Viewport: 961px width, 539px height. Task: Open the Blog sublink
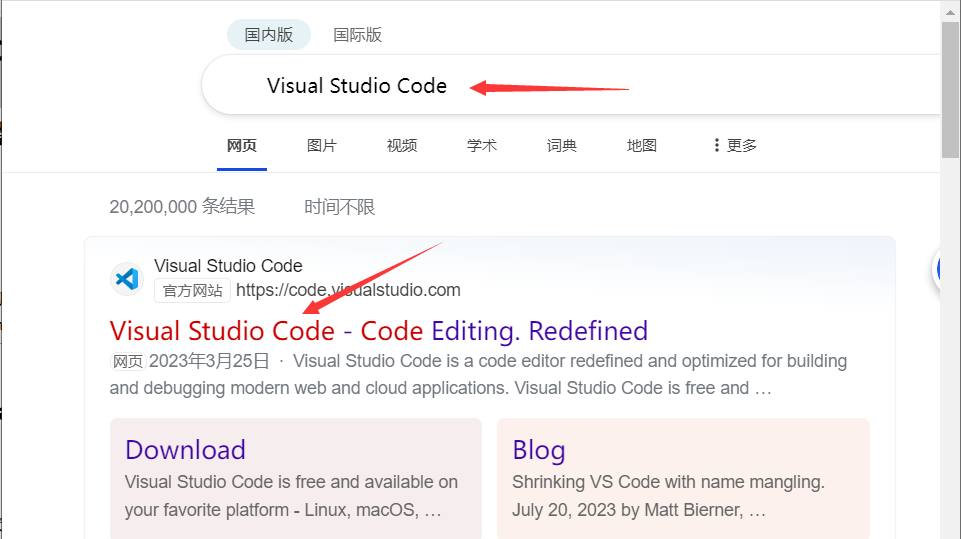[539, 450]
